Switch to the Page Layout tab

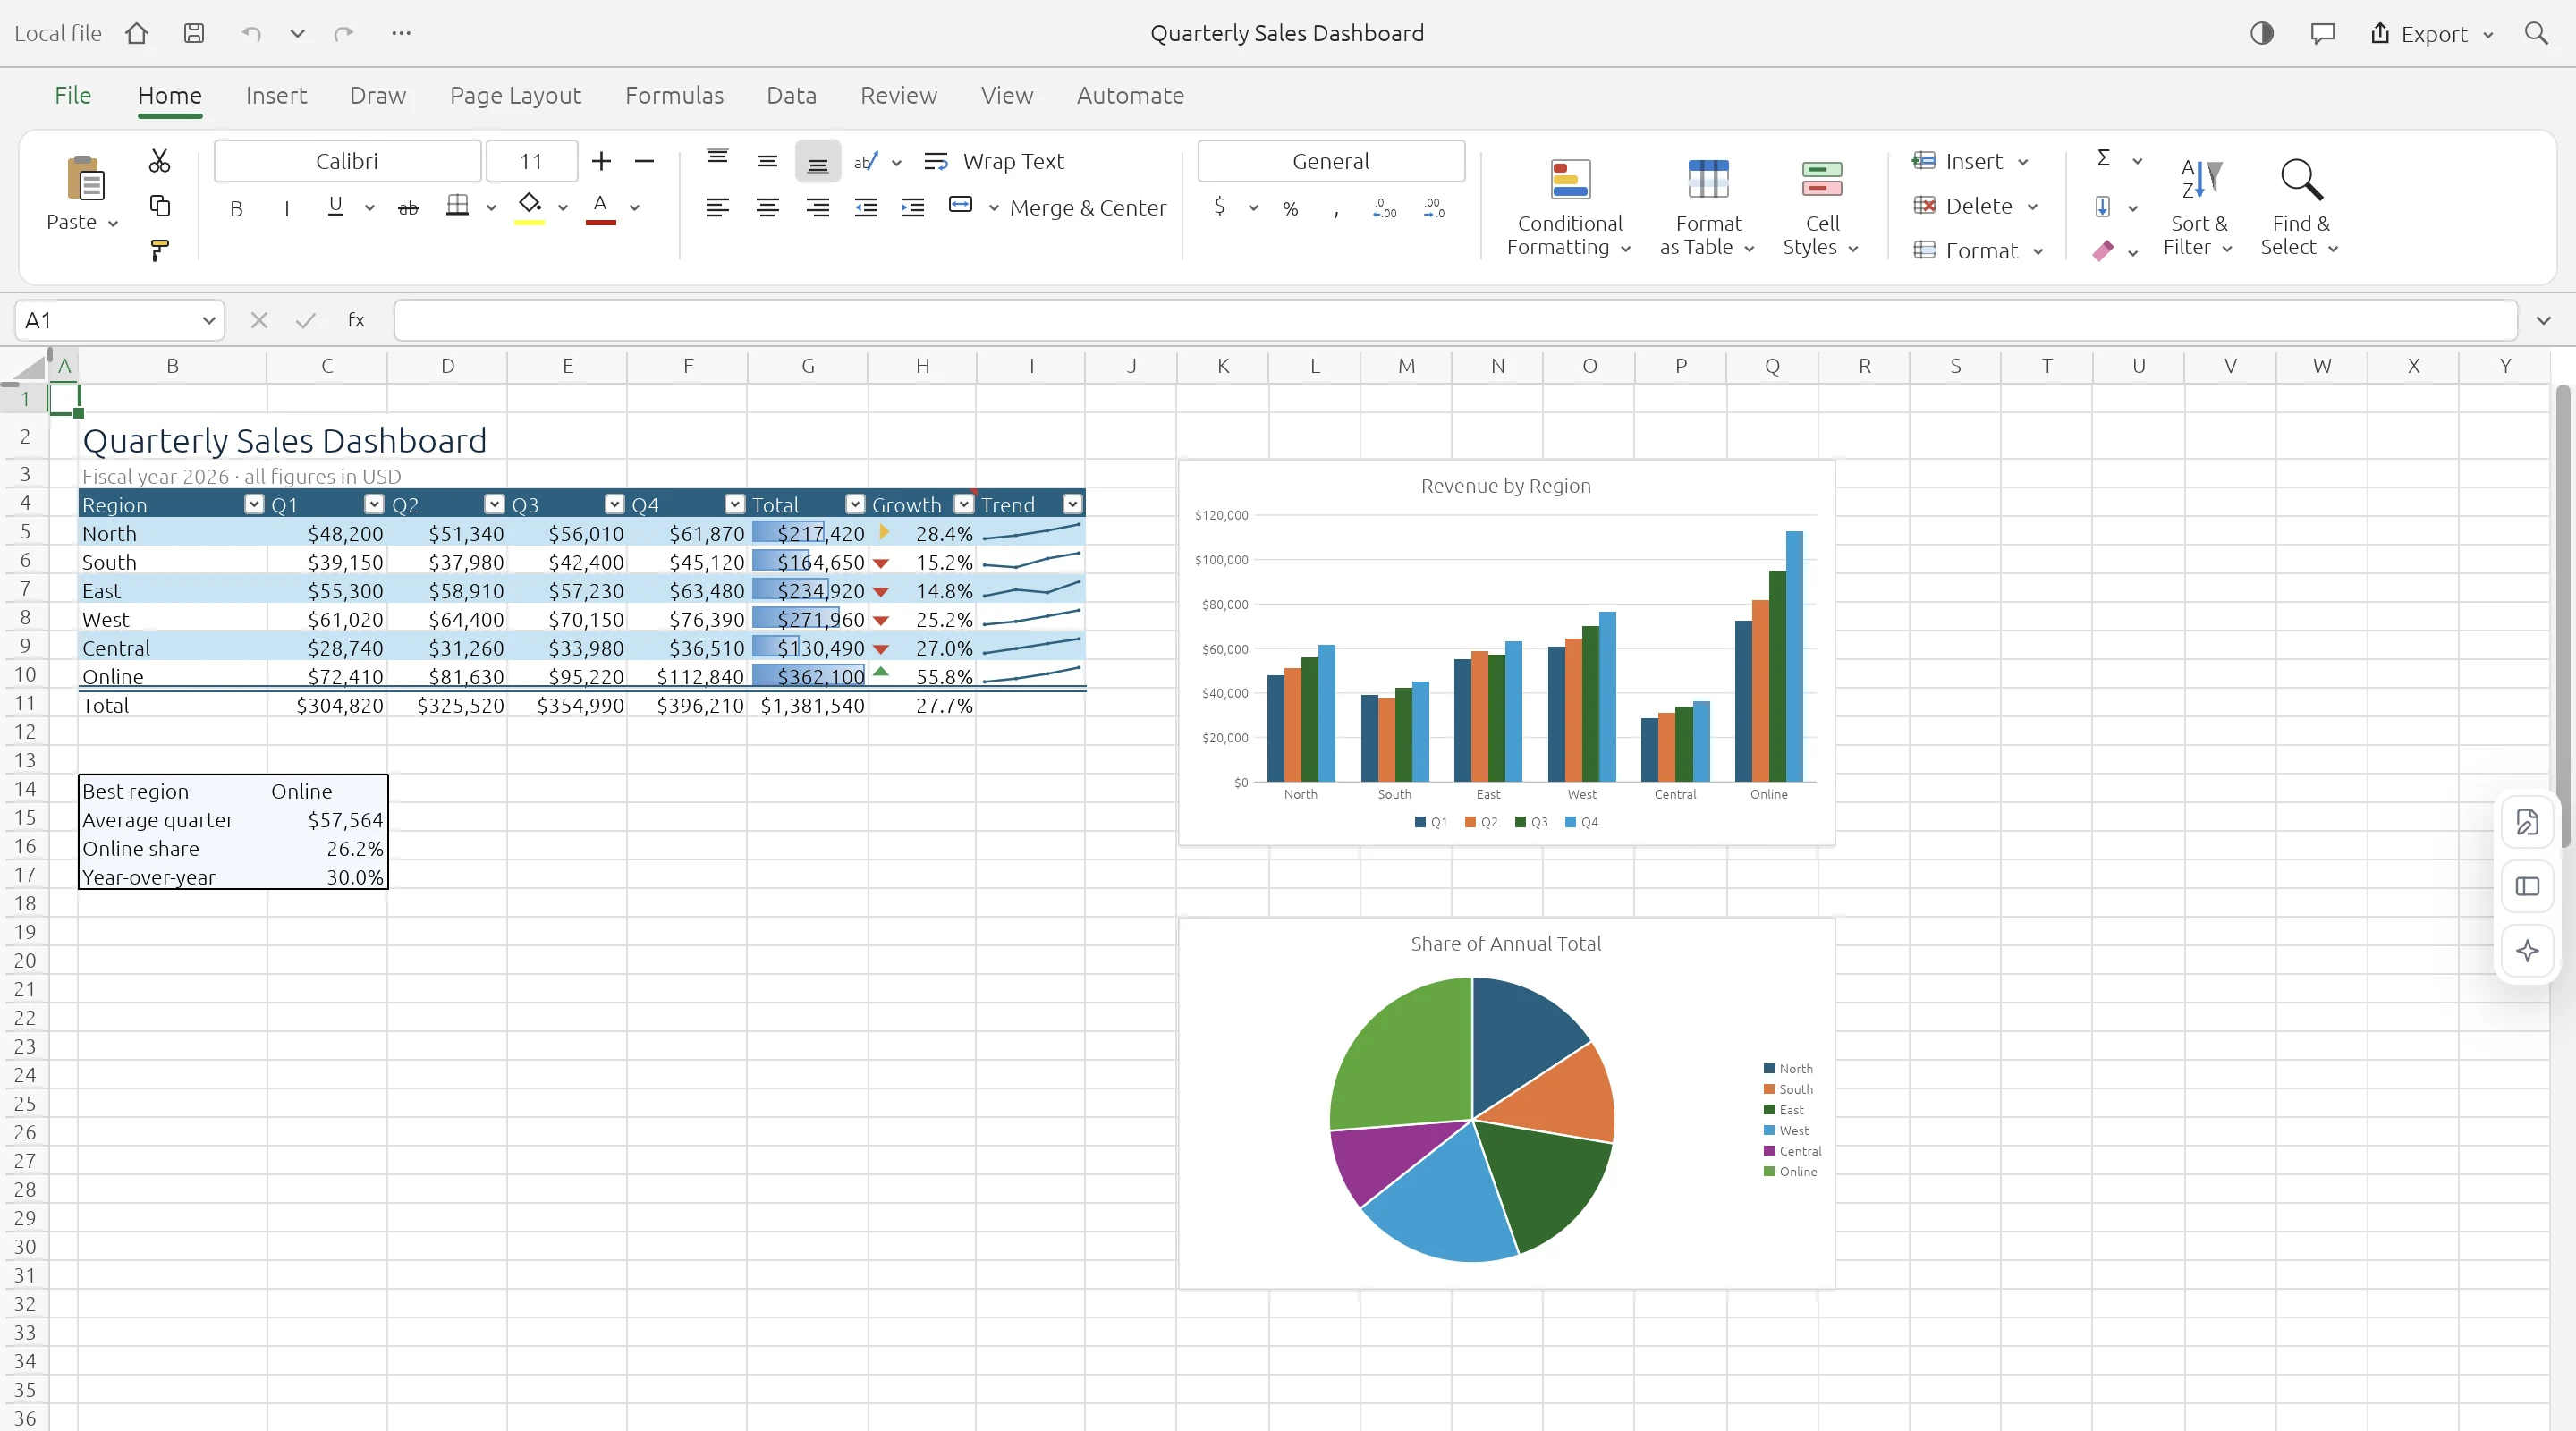[x=515, y=95]
